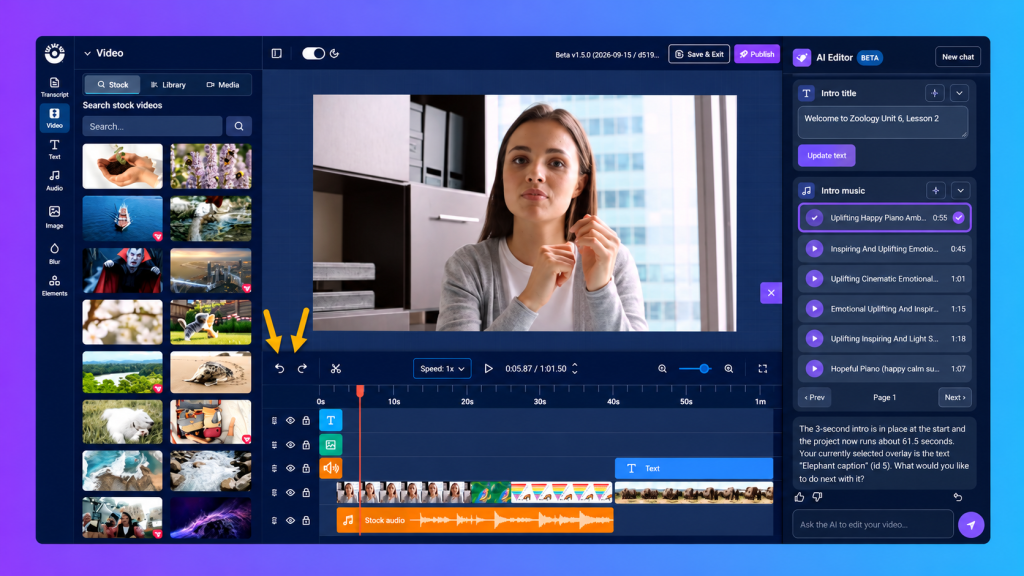1024x576 pixels.
Task: Click the moon dark mode icon
Action: tap(334, 54)
